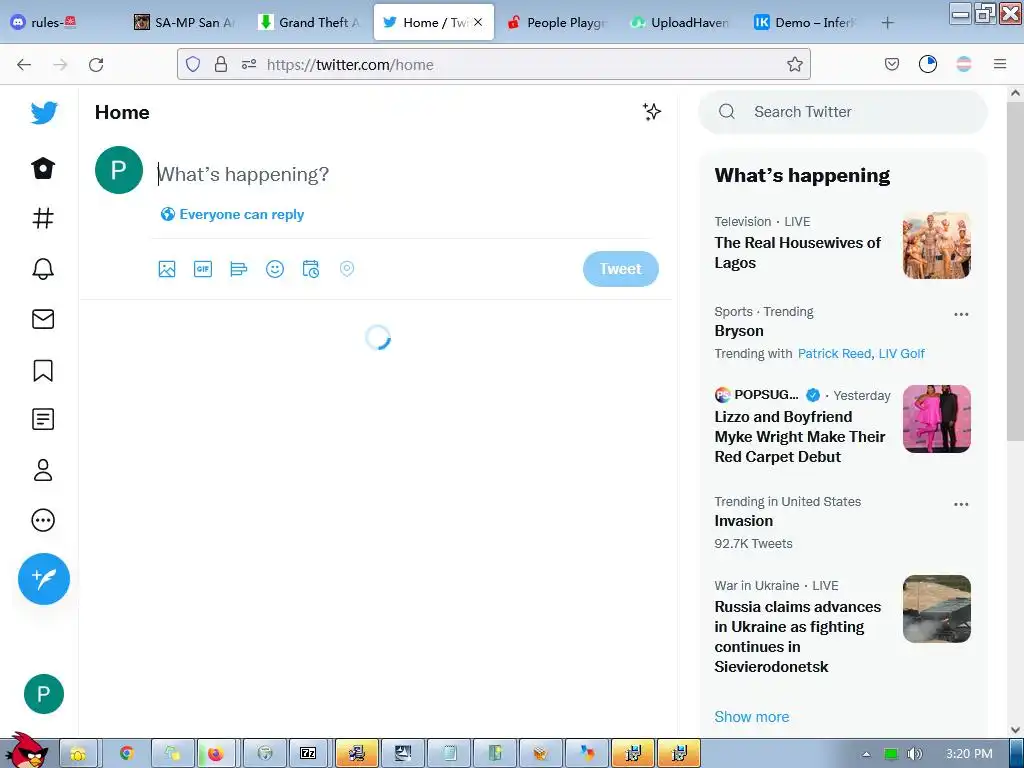
Task: Open Housewives of Lagos thumbnail image
Action: [x=936, y=245]
